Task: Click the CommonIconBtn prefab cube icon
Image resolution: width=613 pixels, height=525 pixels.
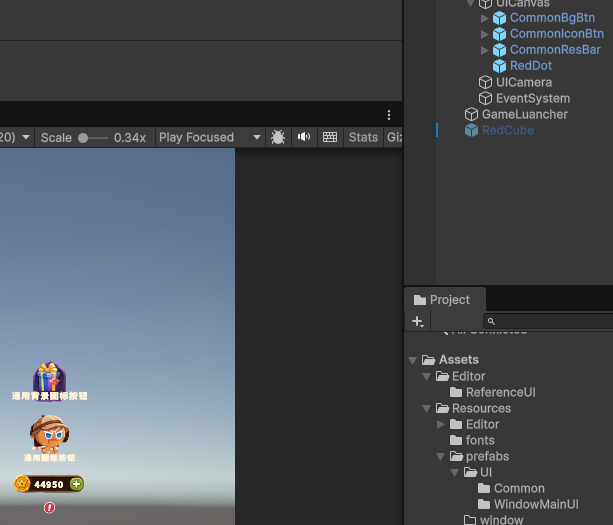Action: [499, 34]
